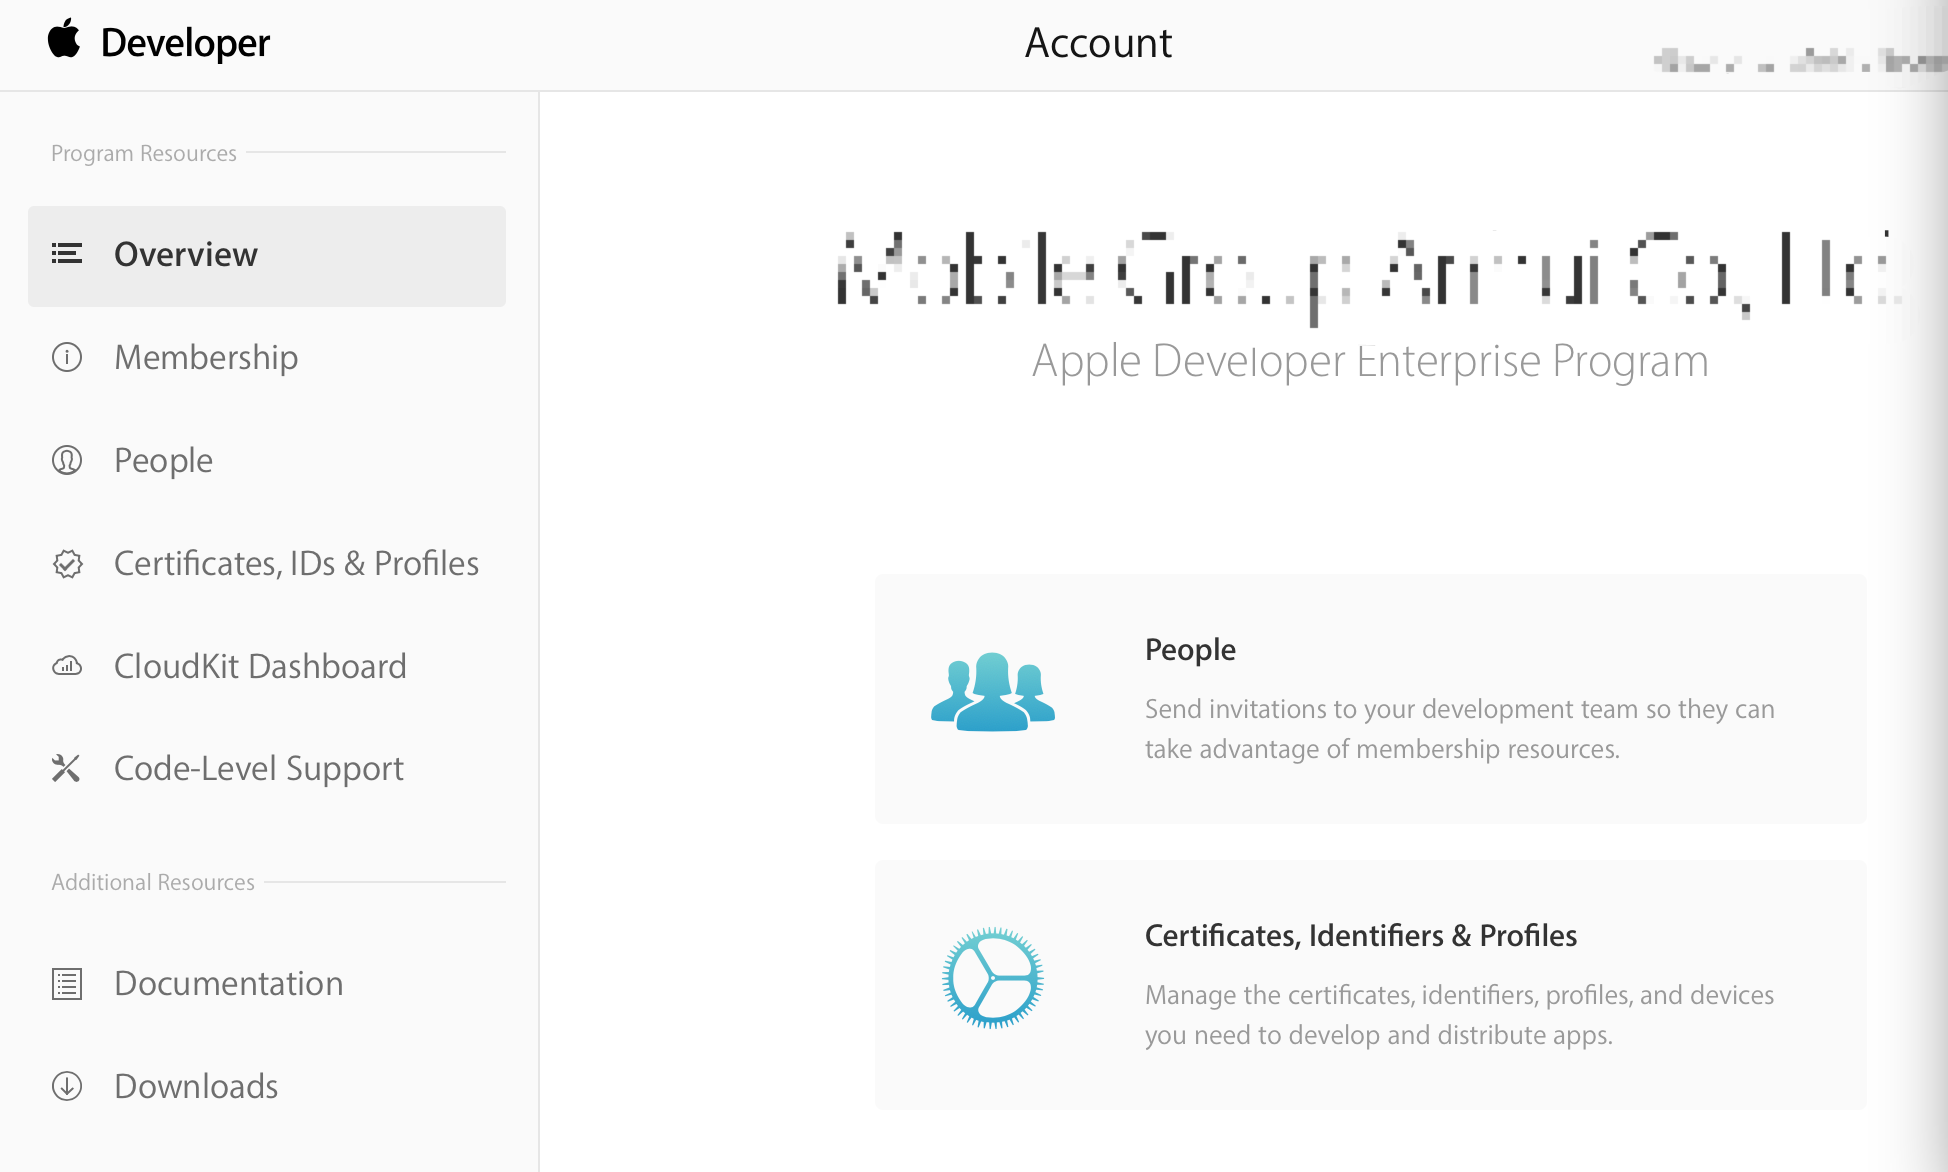Click the blue gear Certificates icon

point(992,978)
